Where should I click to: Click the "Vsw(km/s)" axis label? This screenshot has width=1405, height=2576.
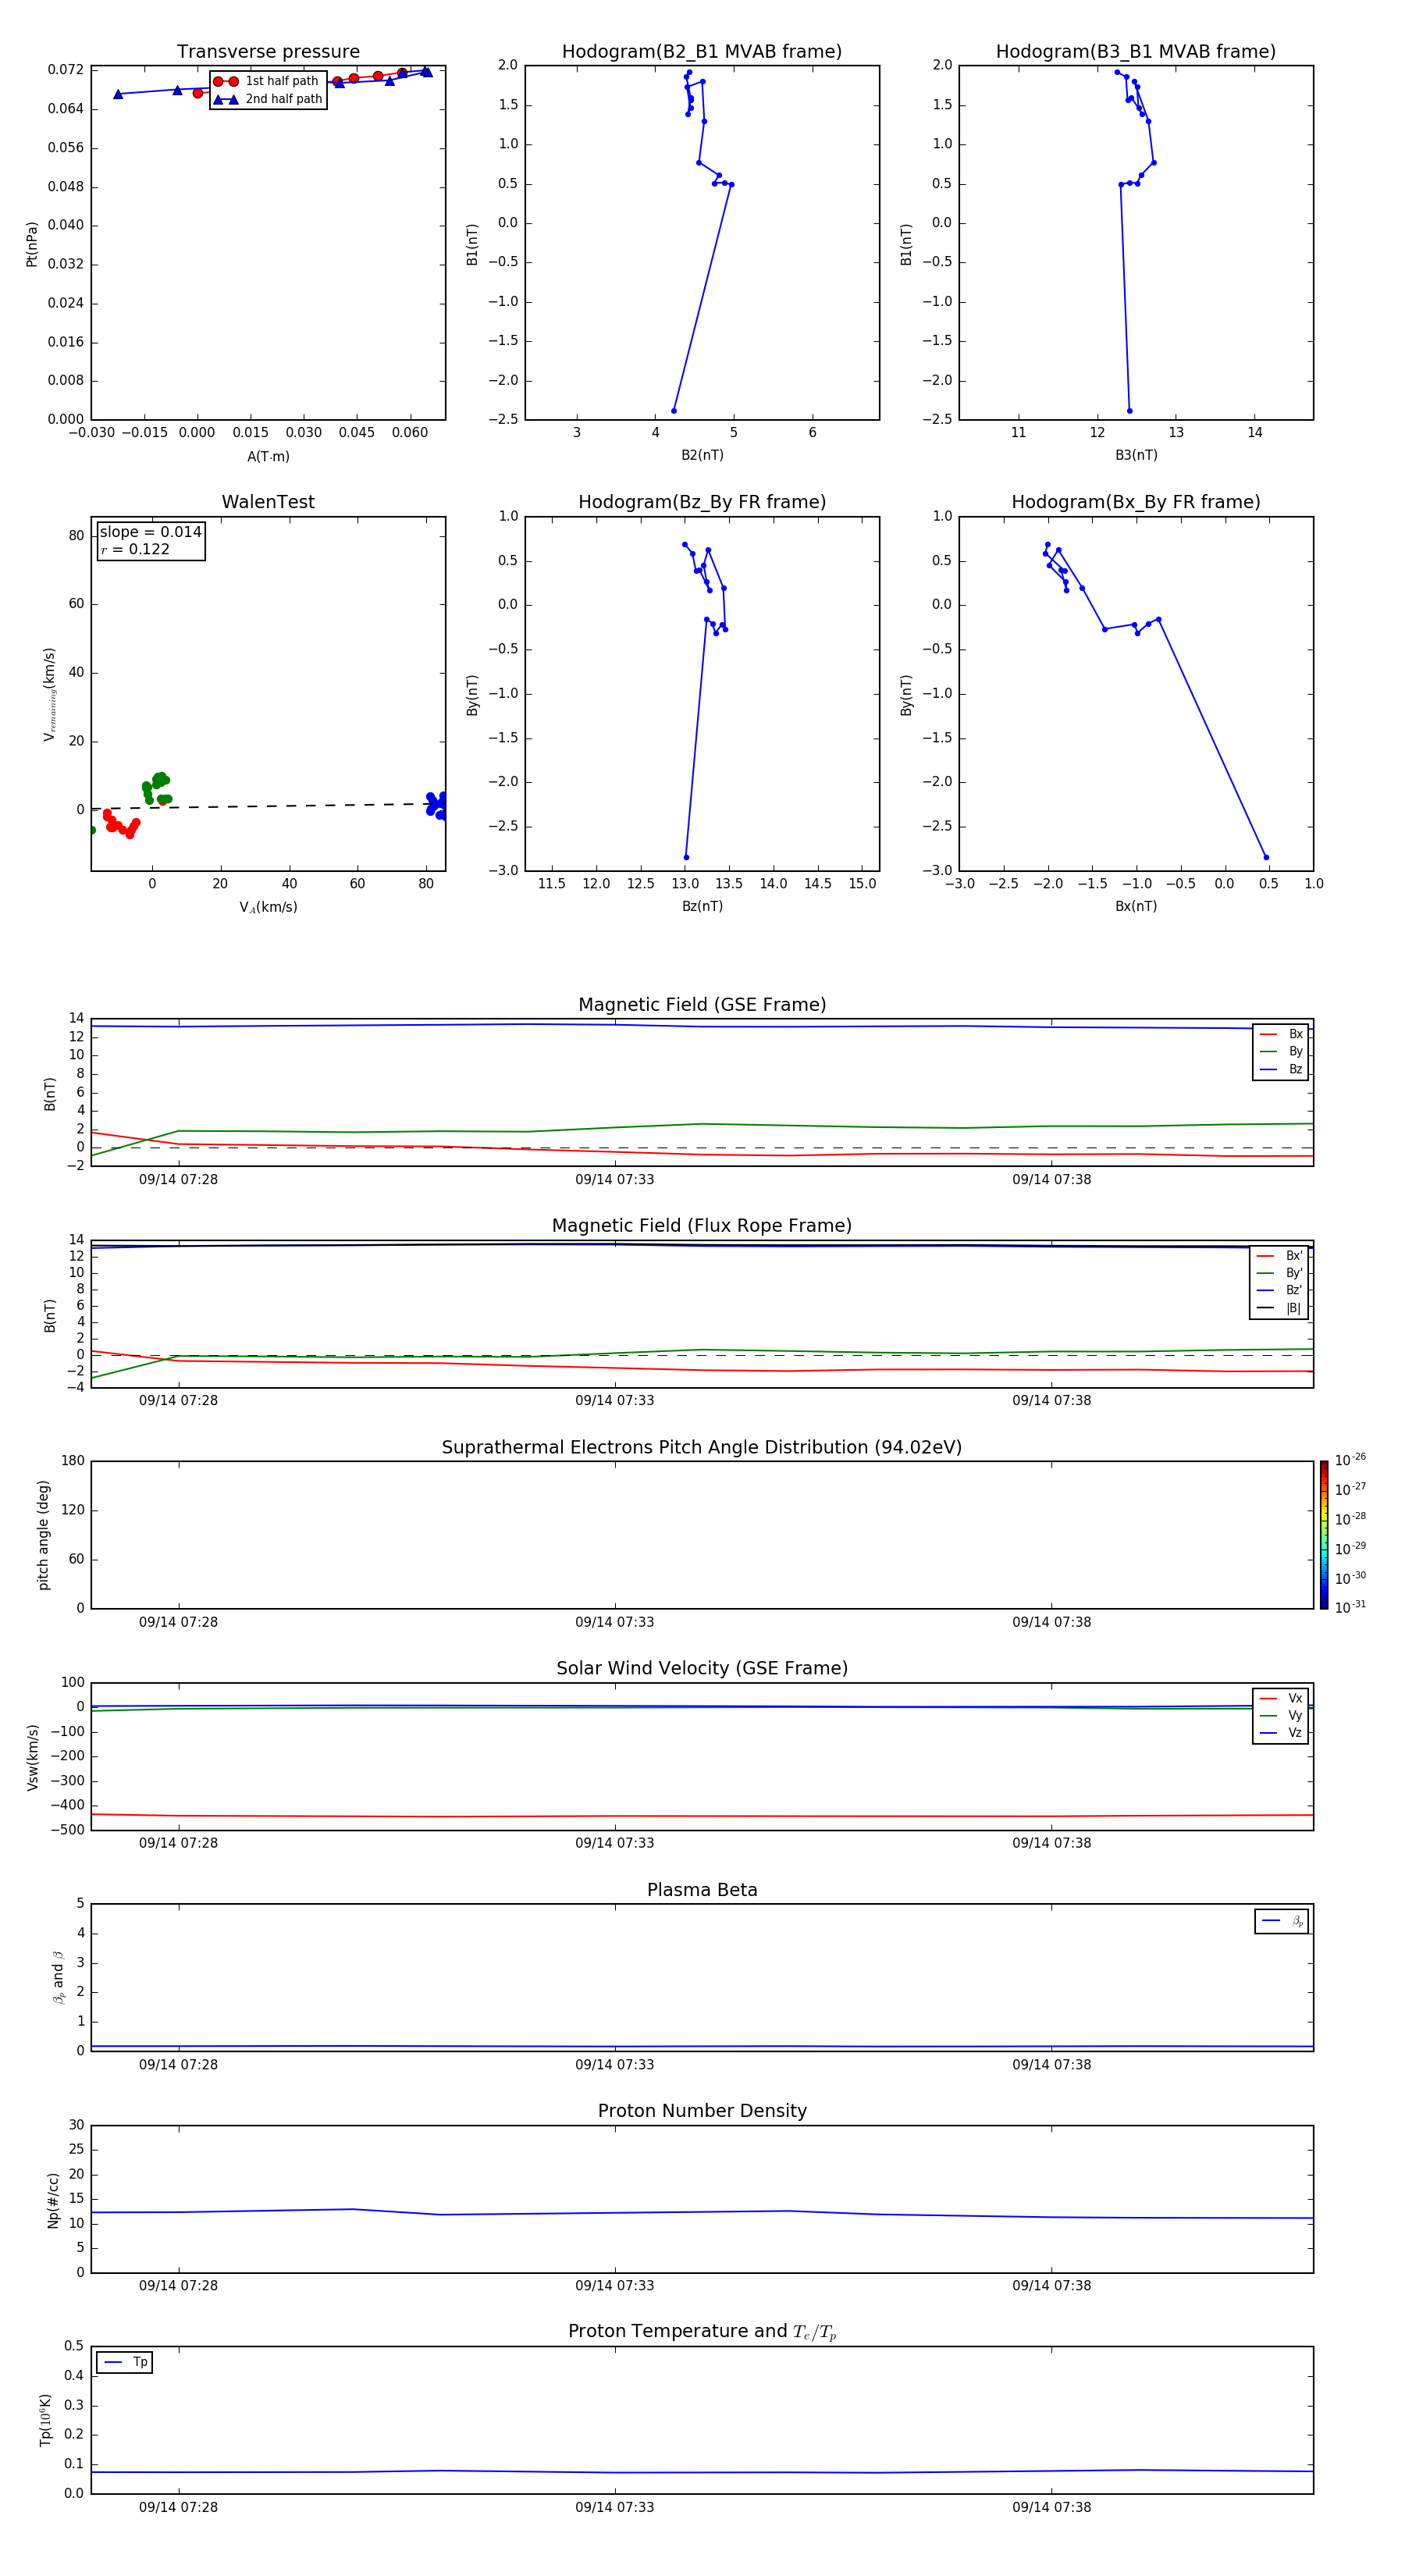click(32, 1757)
